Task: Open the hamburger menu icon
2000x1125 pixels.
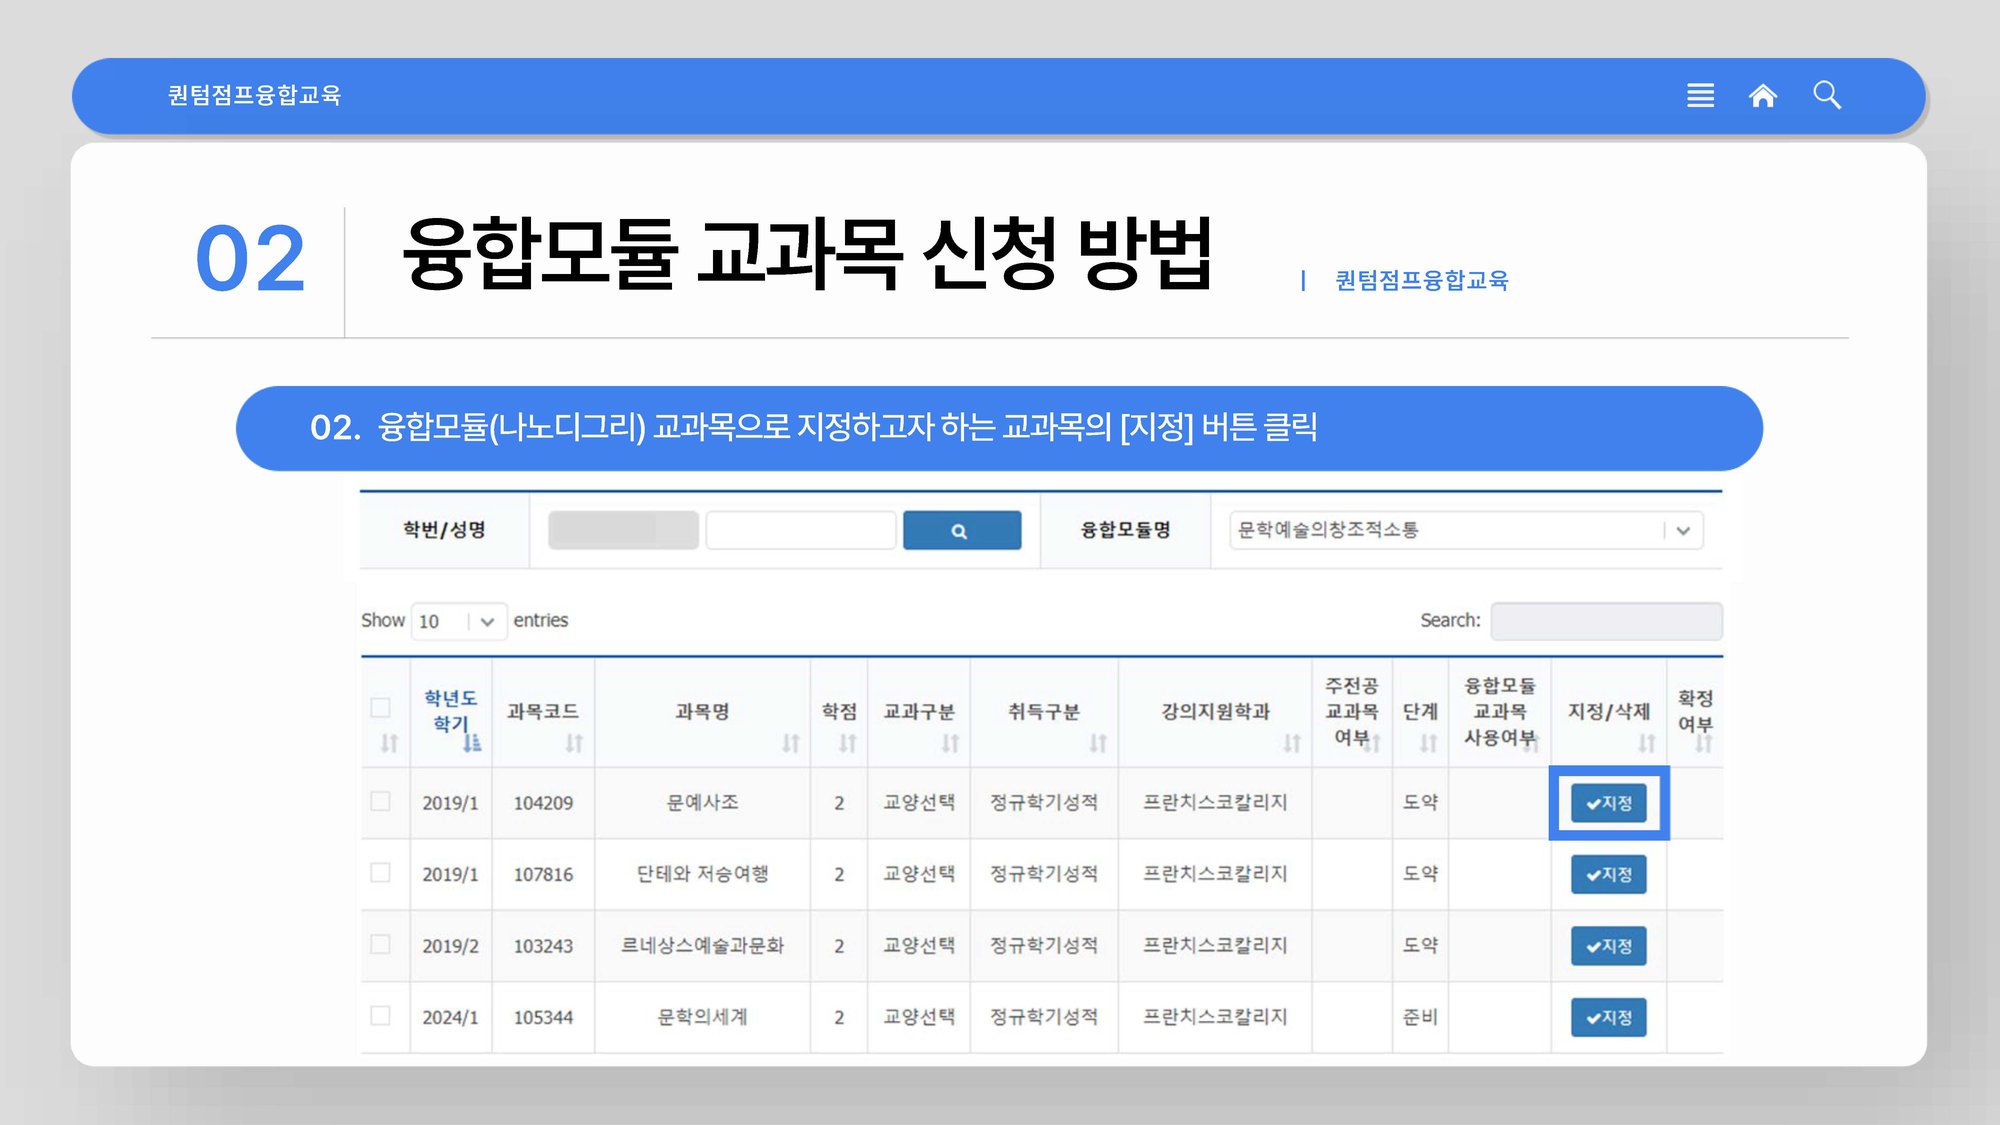Action: tap(1700, 95)
